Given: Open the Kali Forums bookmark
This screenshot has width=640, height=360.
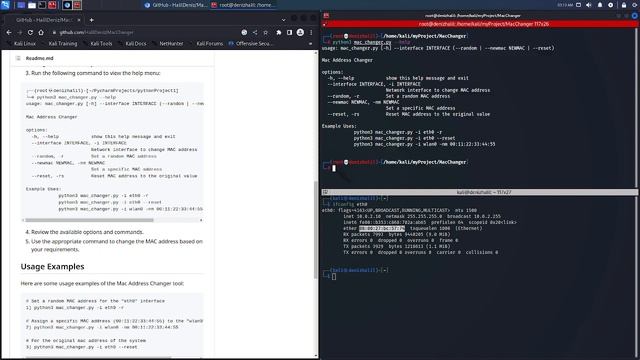Looking at the screenshot, I should 207,43.
